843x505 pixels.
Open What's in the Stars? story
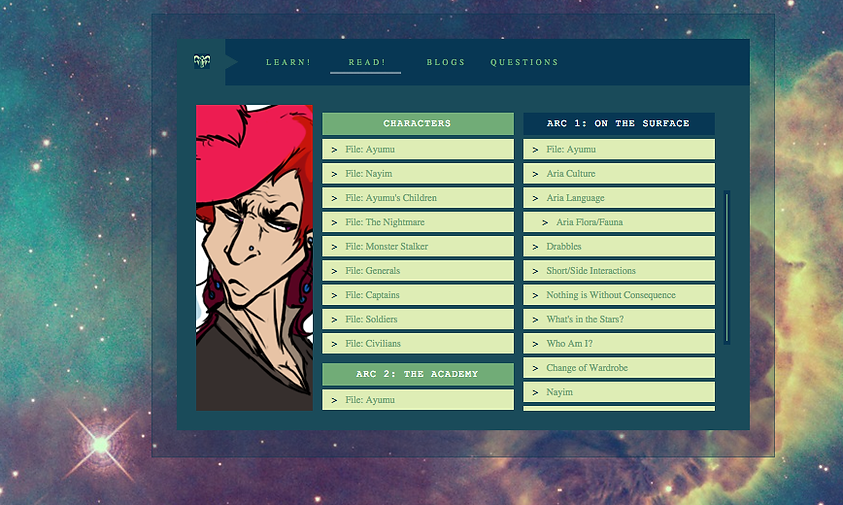click(619, 319)
